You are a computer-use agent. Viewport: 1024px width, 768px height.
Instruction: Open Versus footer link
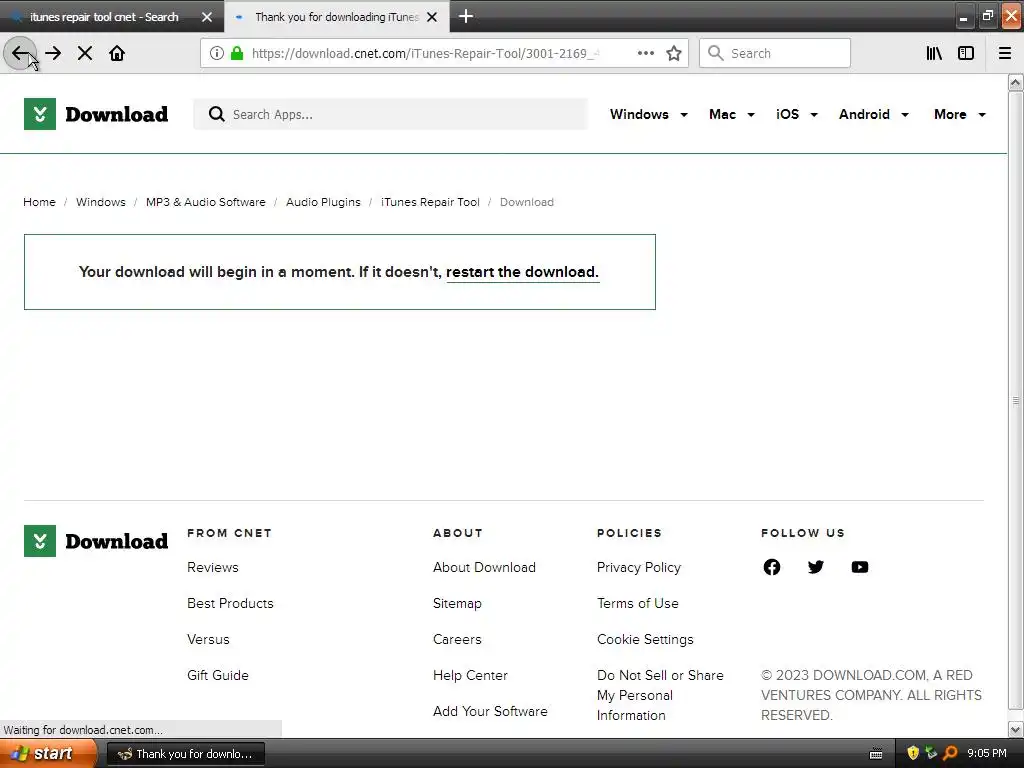[x=208, y=639]
